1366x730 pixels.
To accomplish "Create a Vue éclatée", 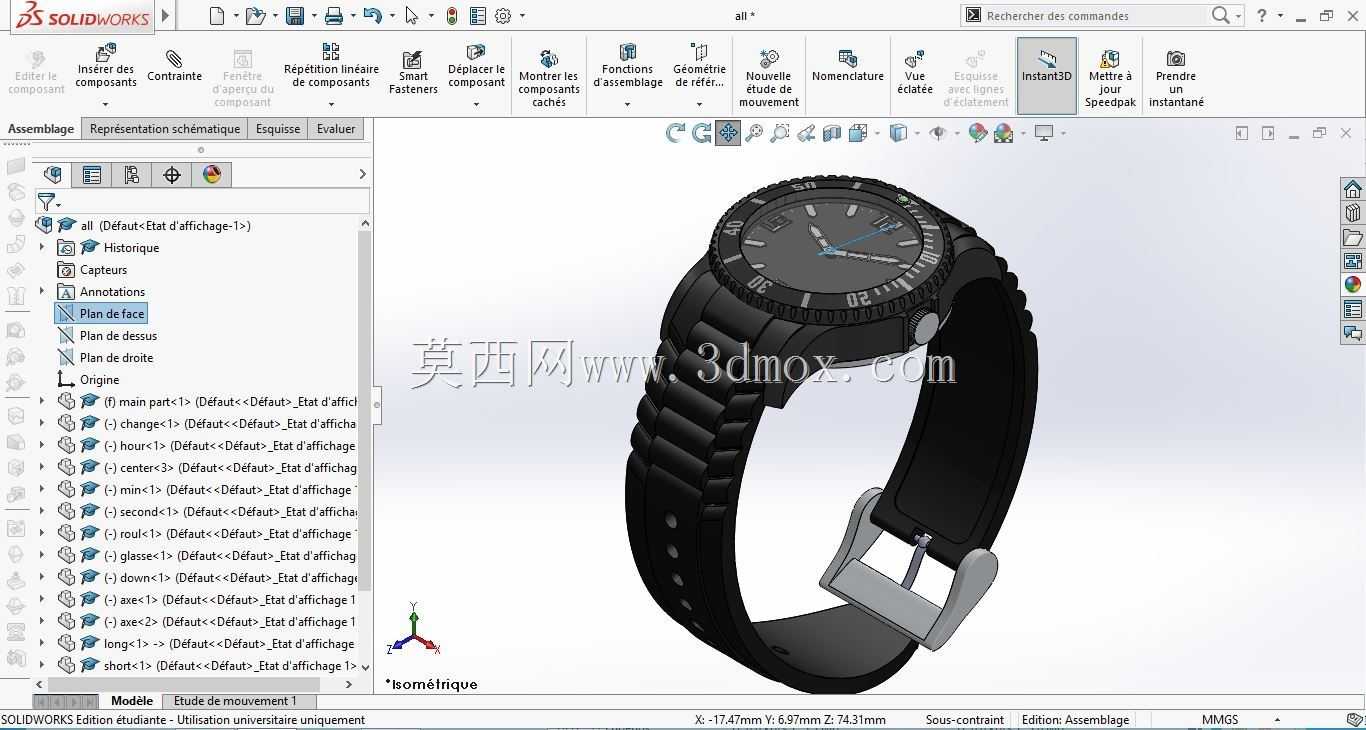I will click(914, 72).
